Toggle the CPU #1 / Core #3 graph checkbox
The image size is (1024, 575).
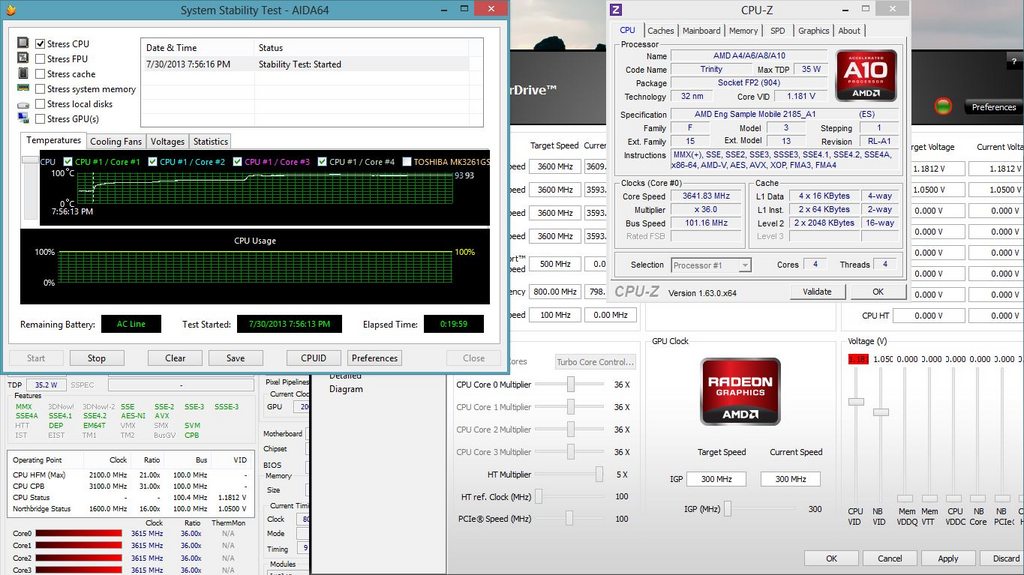pos(238,162)
